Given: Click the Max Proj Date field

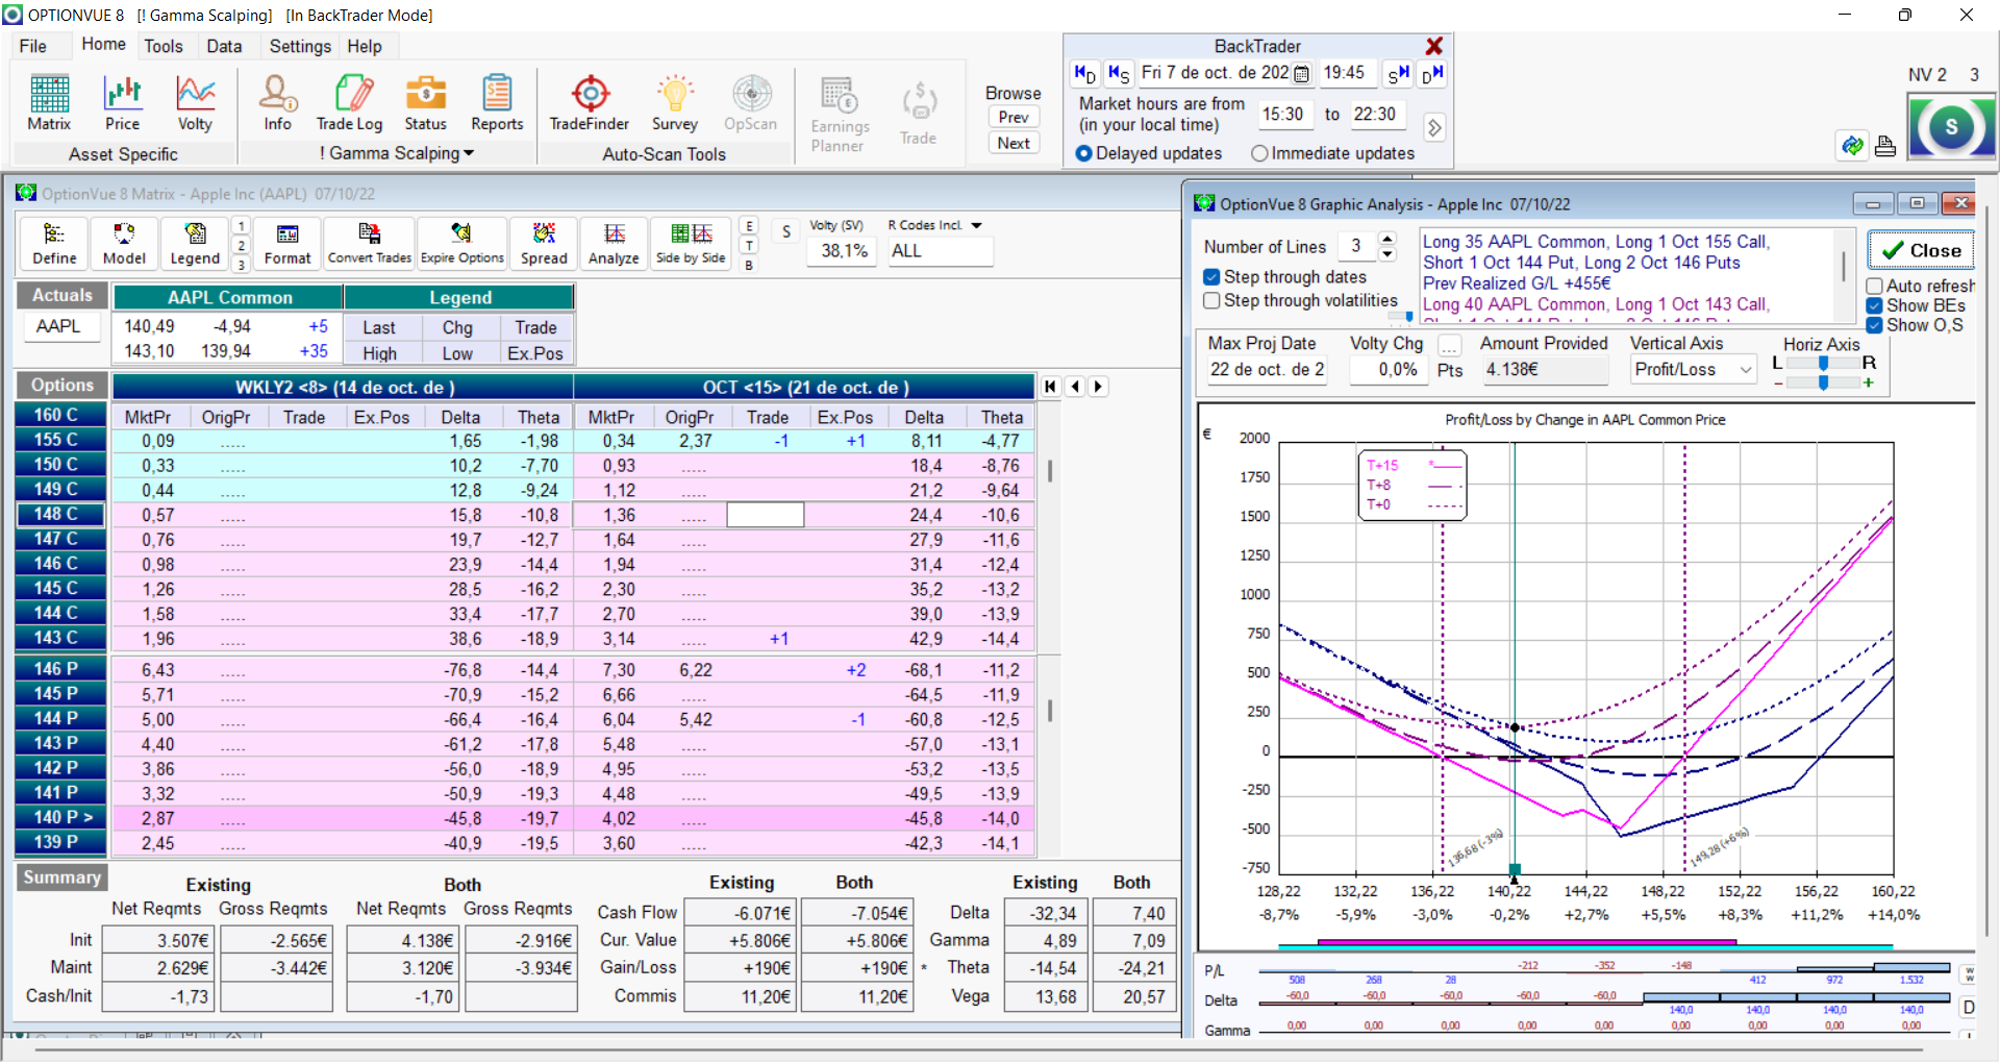Looking at the screenshot, I should [x=1266, y=369].
